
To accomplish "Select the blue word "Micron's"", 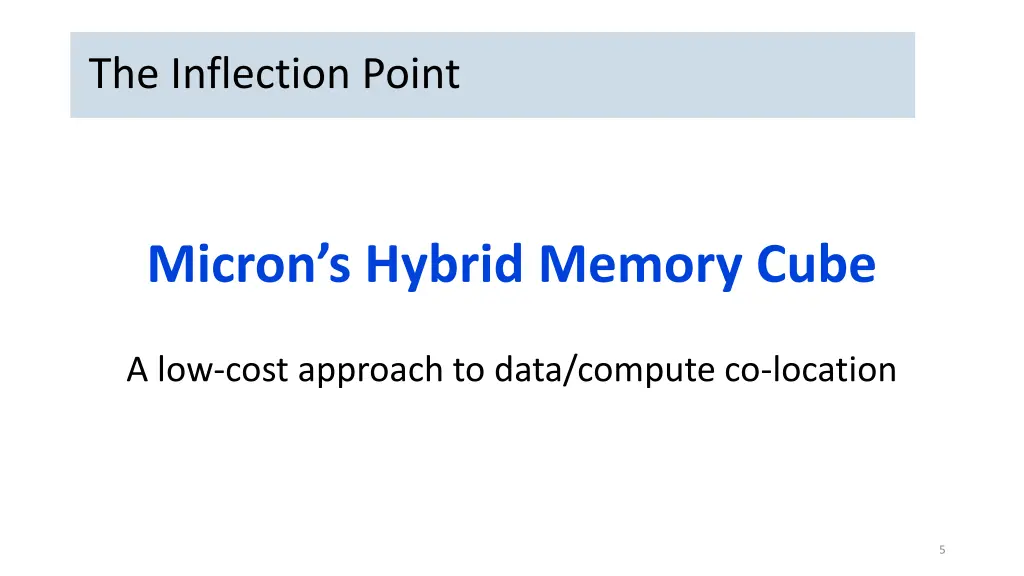I will click(x=249, y=264).
